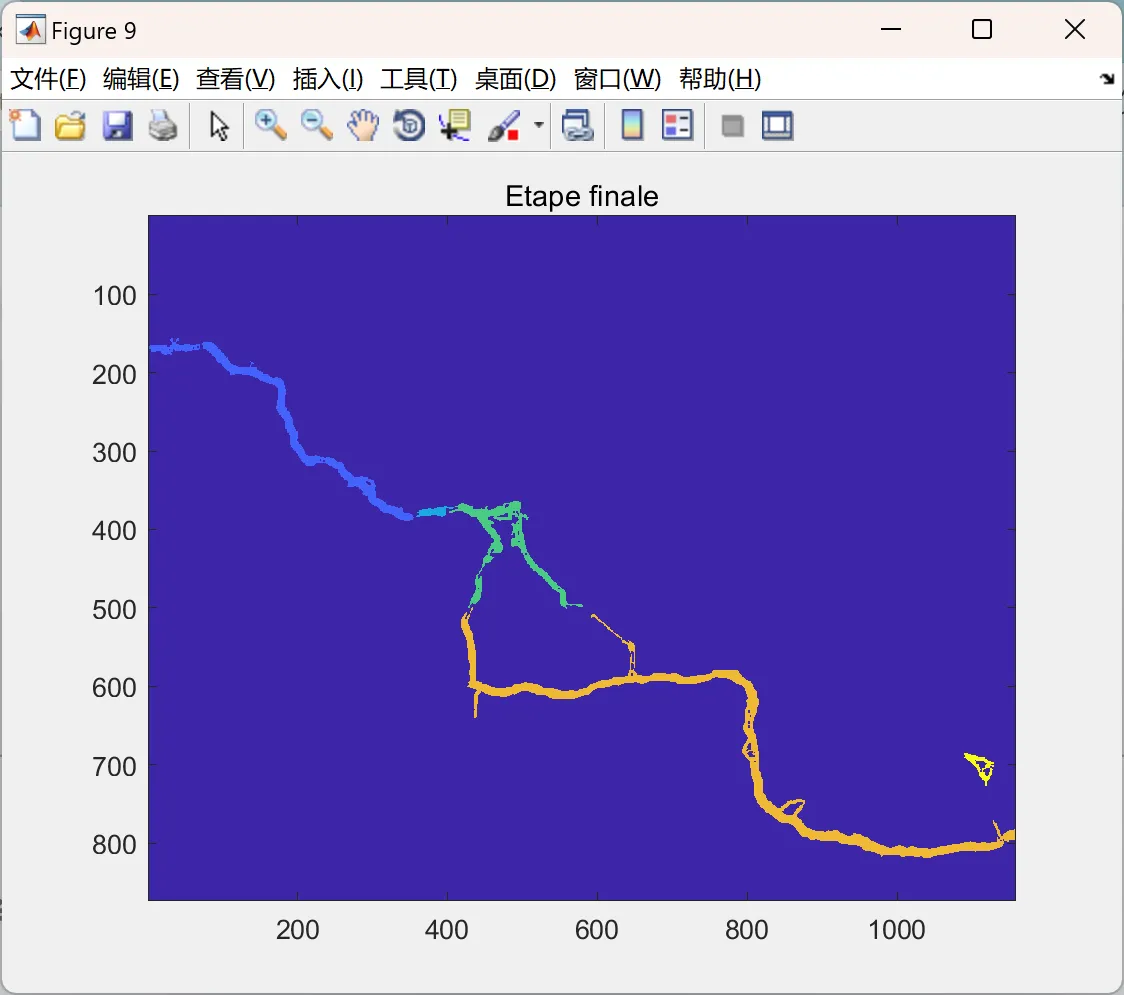Hide plot tools with gray square icon
The height and width of the screenshot is (995, 1124).
click(732, 126)
